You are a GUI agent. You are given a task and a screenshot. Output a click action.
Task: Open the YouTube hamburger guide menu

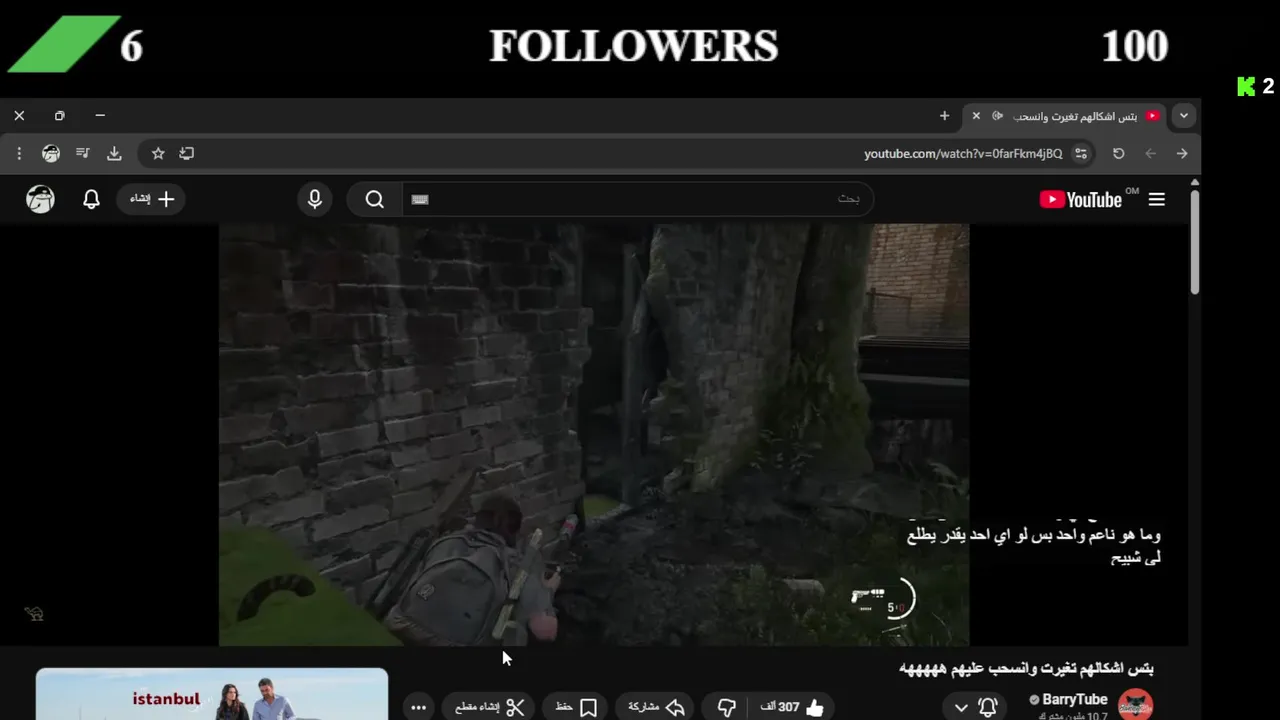pos(1157,199)
